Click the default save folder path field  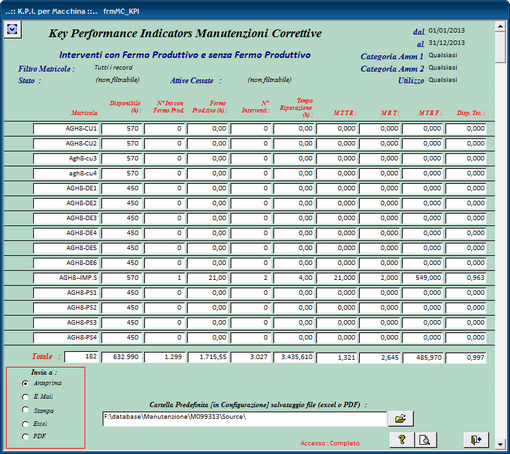coord(244,419)
